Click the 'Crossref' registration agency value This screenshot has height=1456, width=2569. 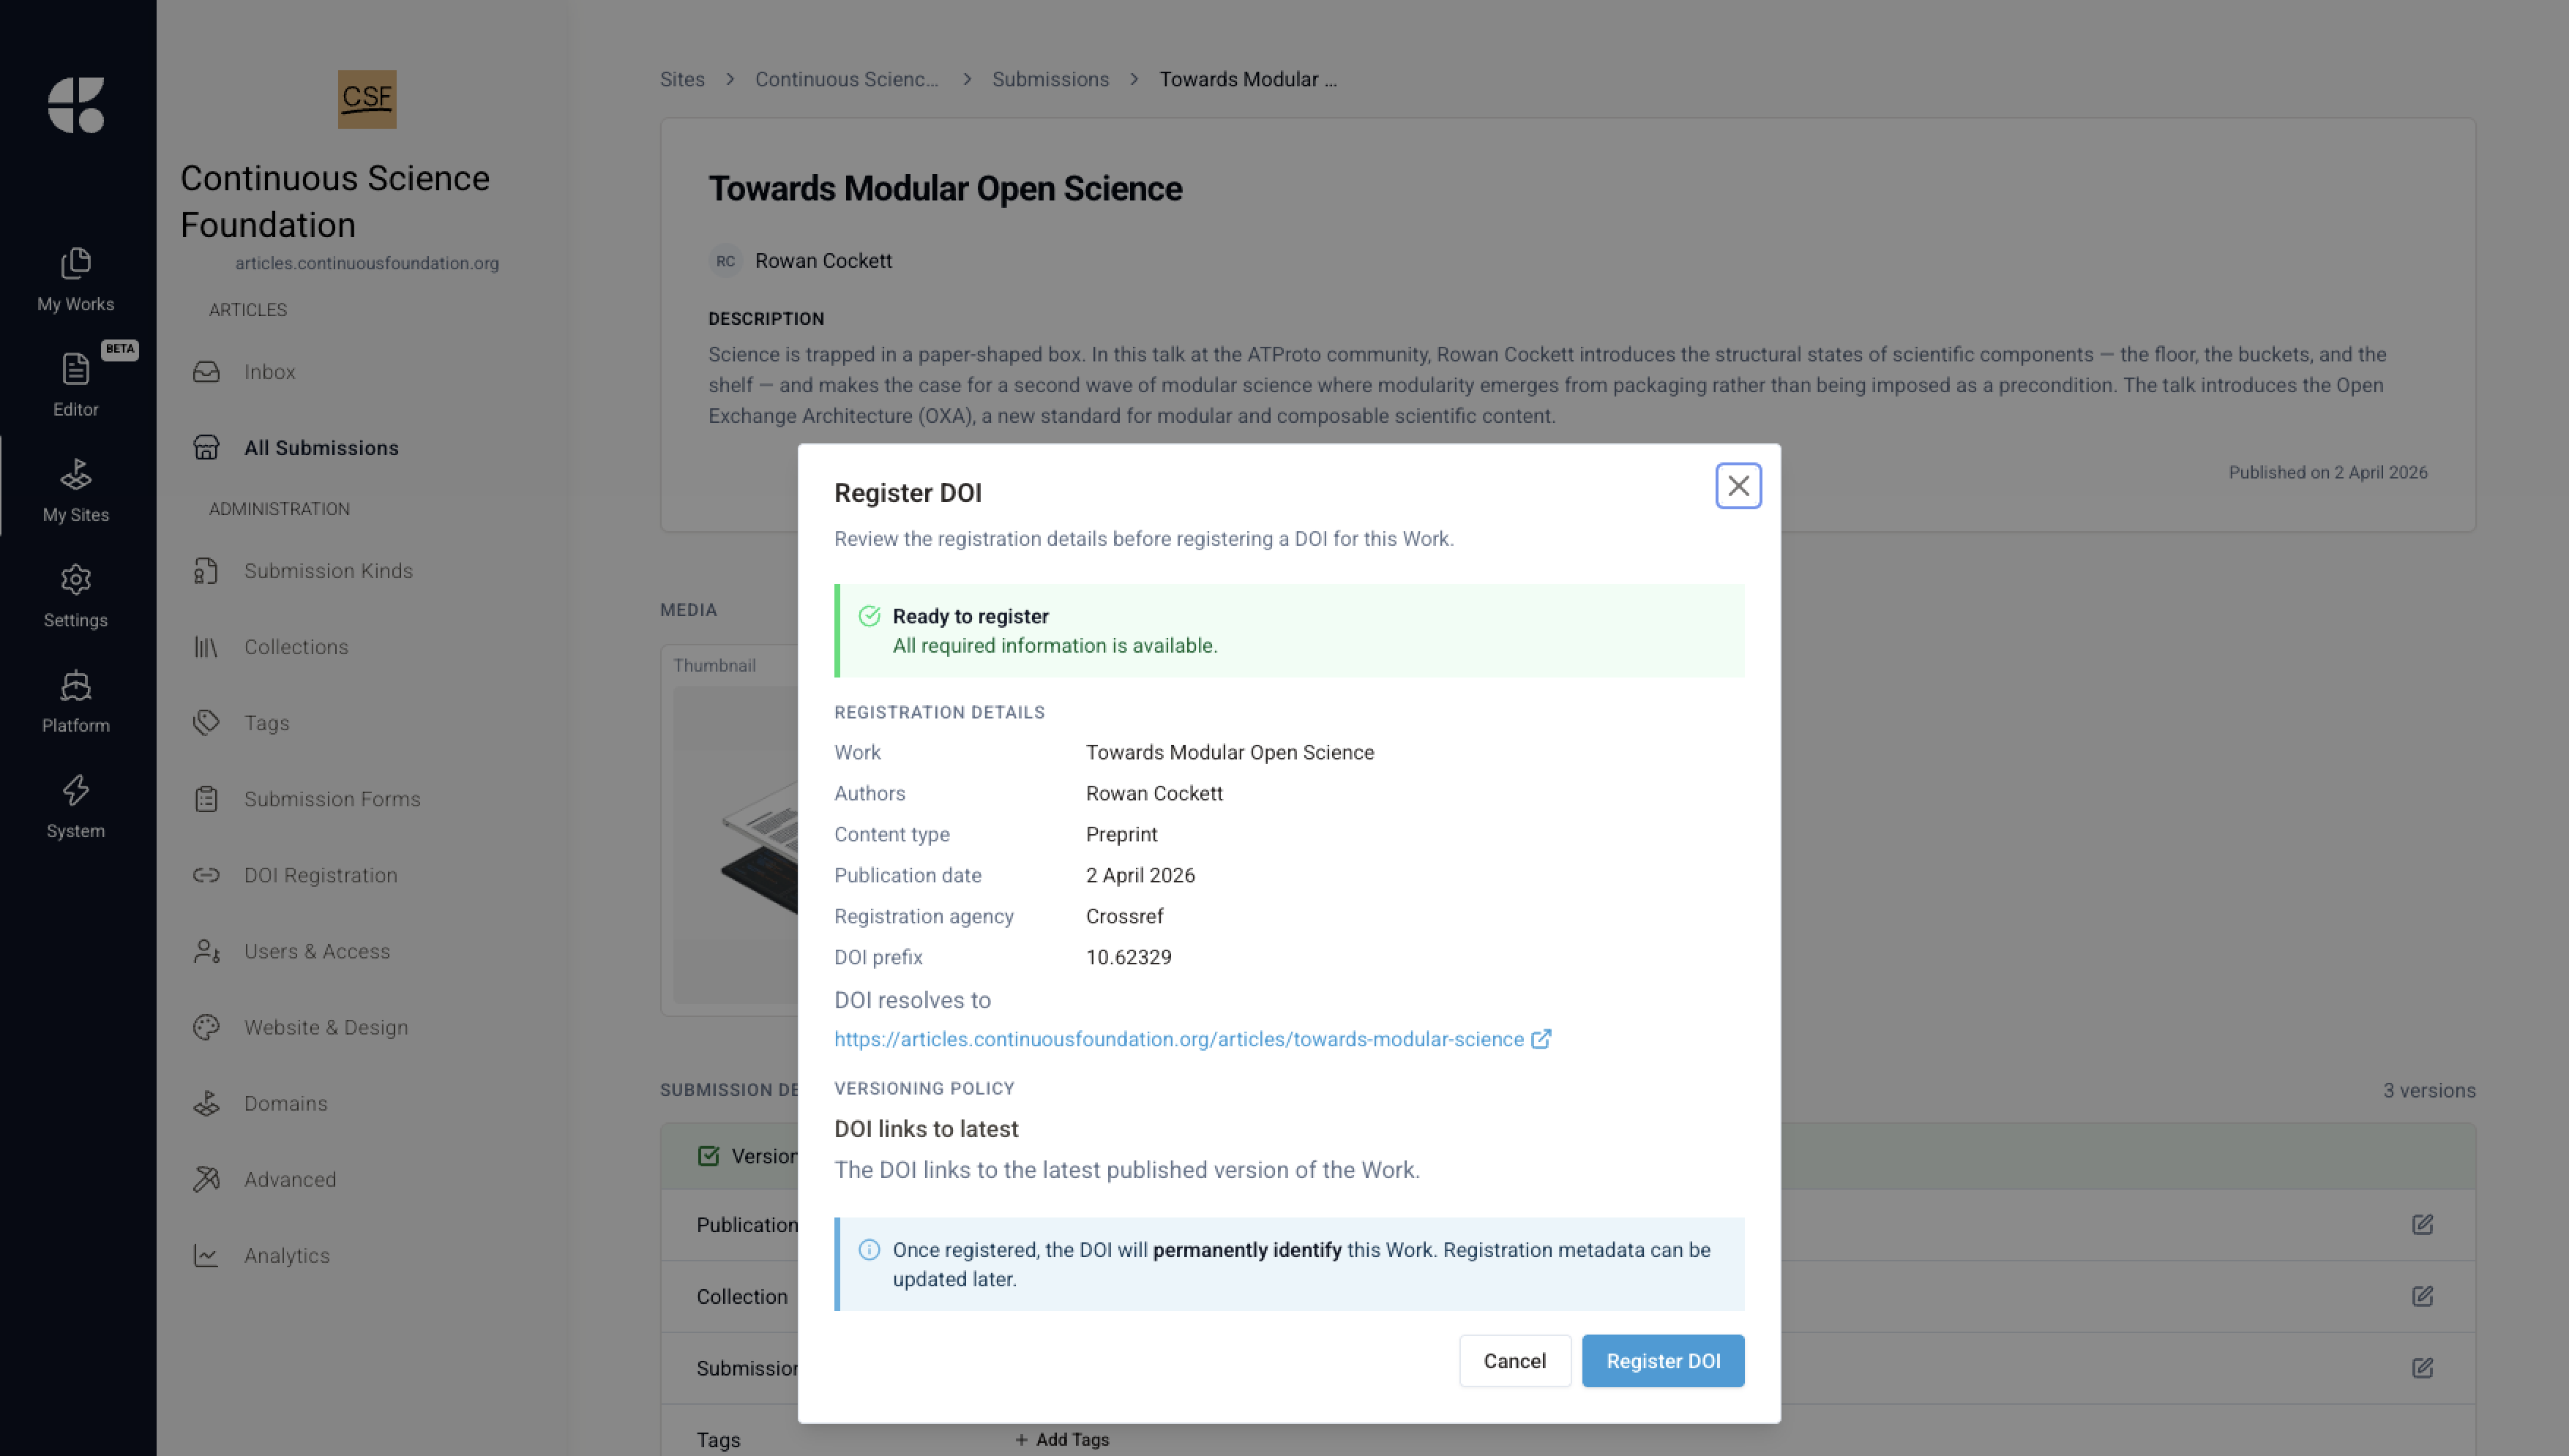tap(1124, 916)
